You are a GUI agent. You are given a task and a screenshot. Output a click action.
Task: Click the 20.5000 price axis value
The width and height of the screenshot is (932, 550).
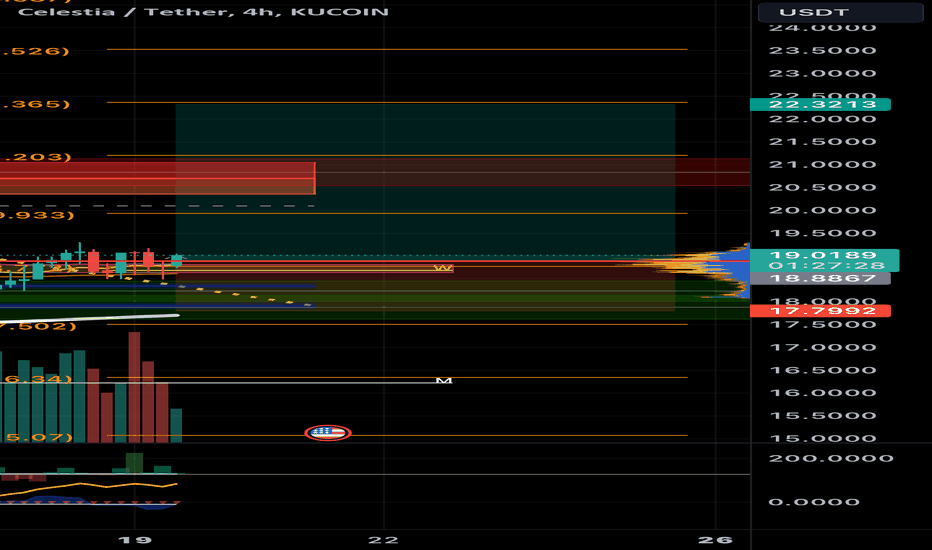click(823, 187)
